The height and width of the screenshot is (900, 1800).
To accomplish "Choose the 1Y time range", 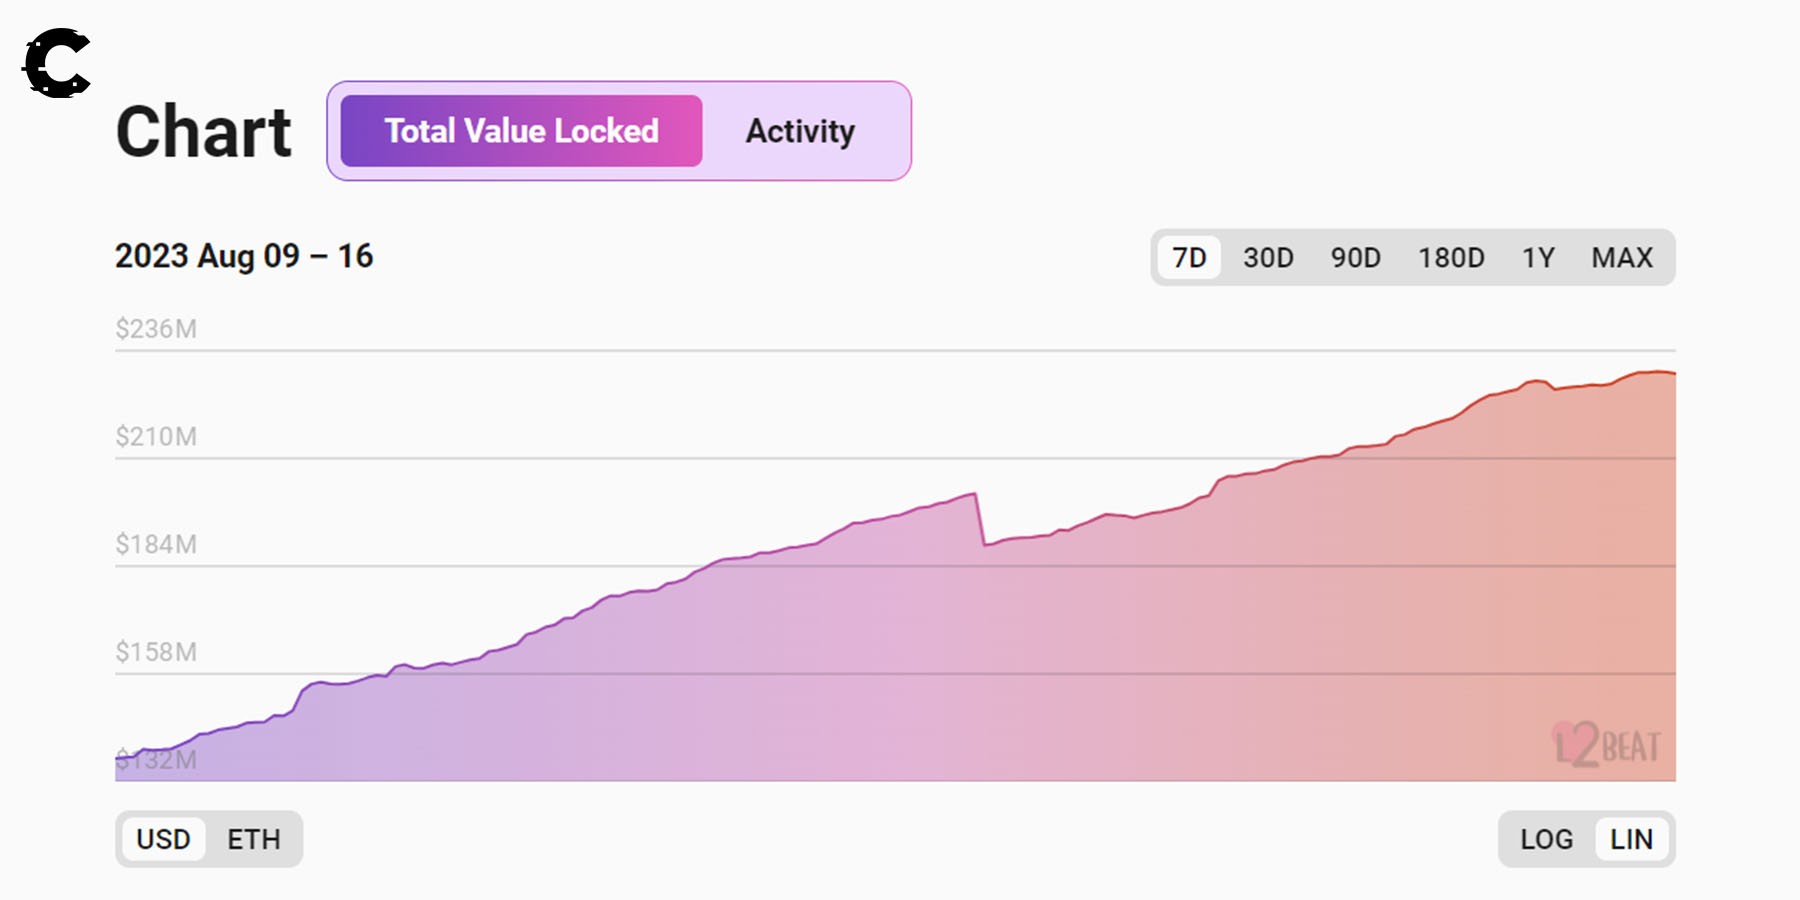I will [x=1538, y=258].
